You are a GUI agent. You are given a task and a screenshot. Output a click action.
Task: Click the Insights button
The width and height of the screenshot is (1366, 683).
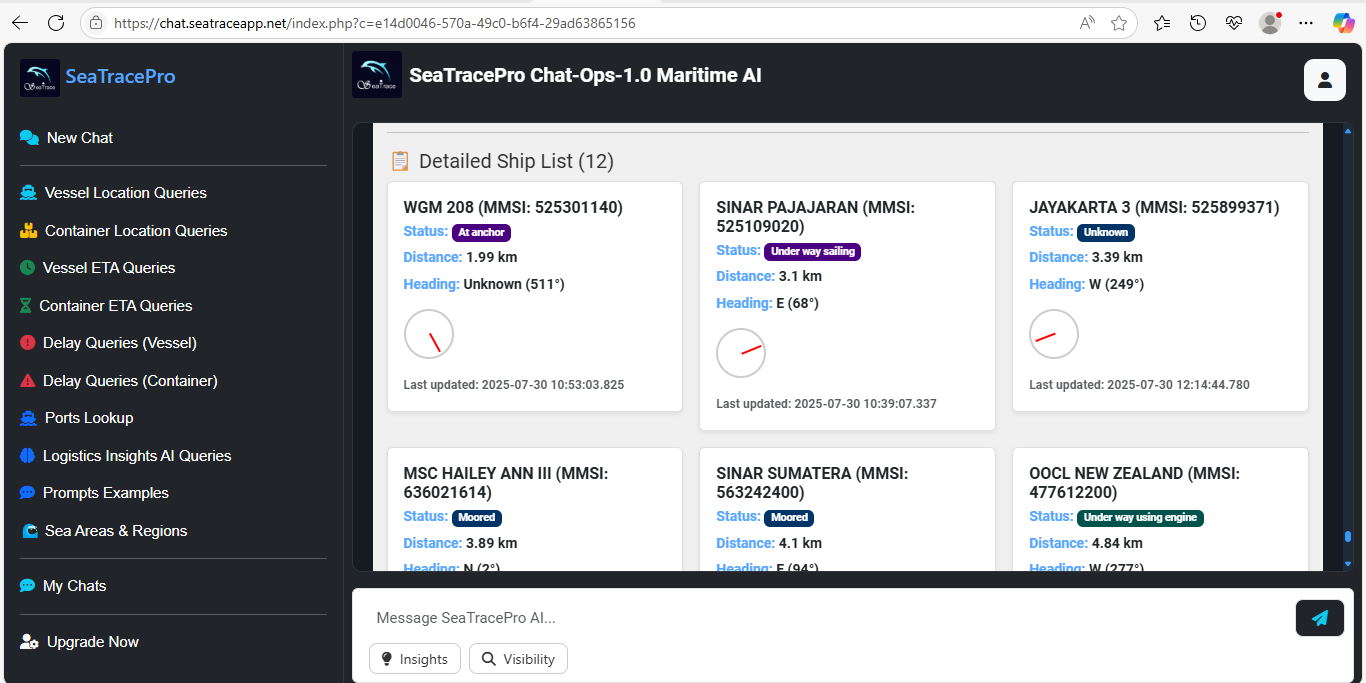coord(415,659)
